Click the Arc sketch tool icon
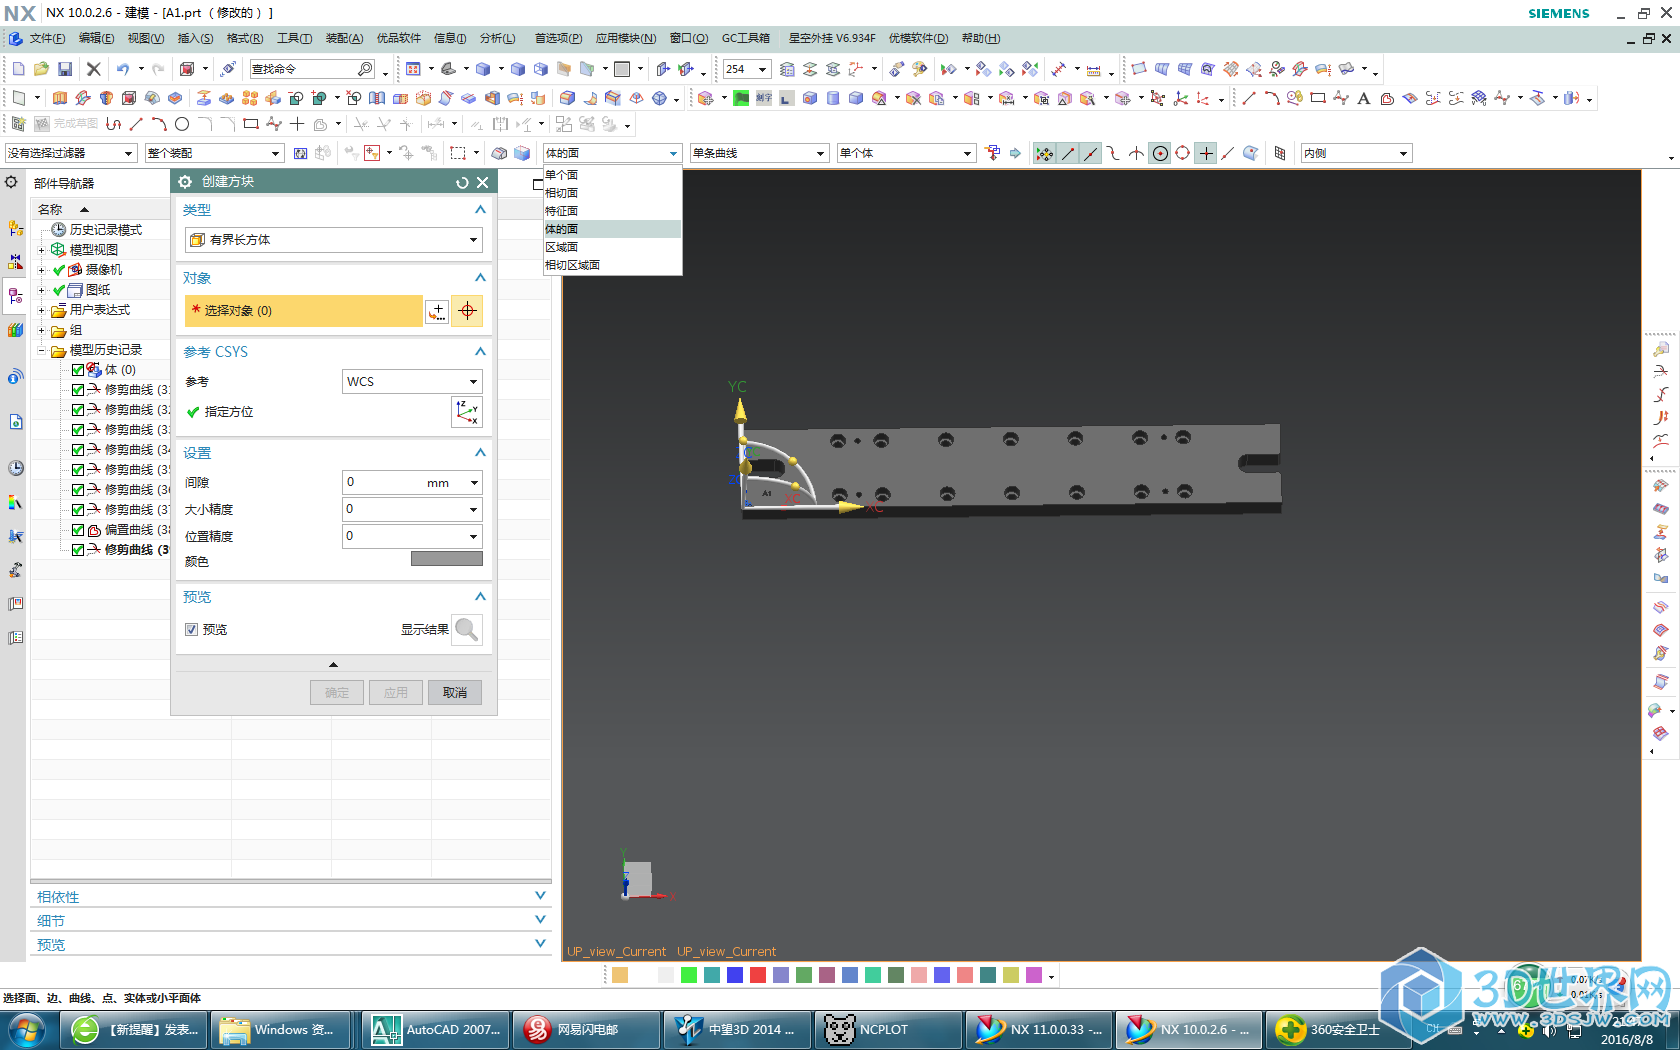The height and width of the screenshot is (1050, 1680). [159, 124]
